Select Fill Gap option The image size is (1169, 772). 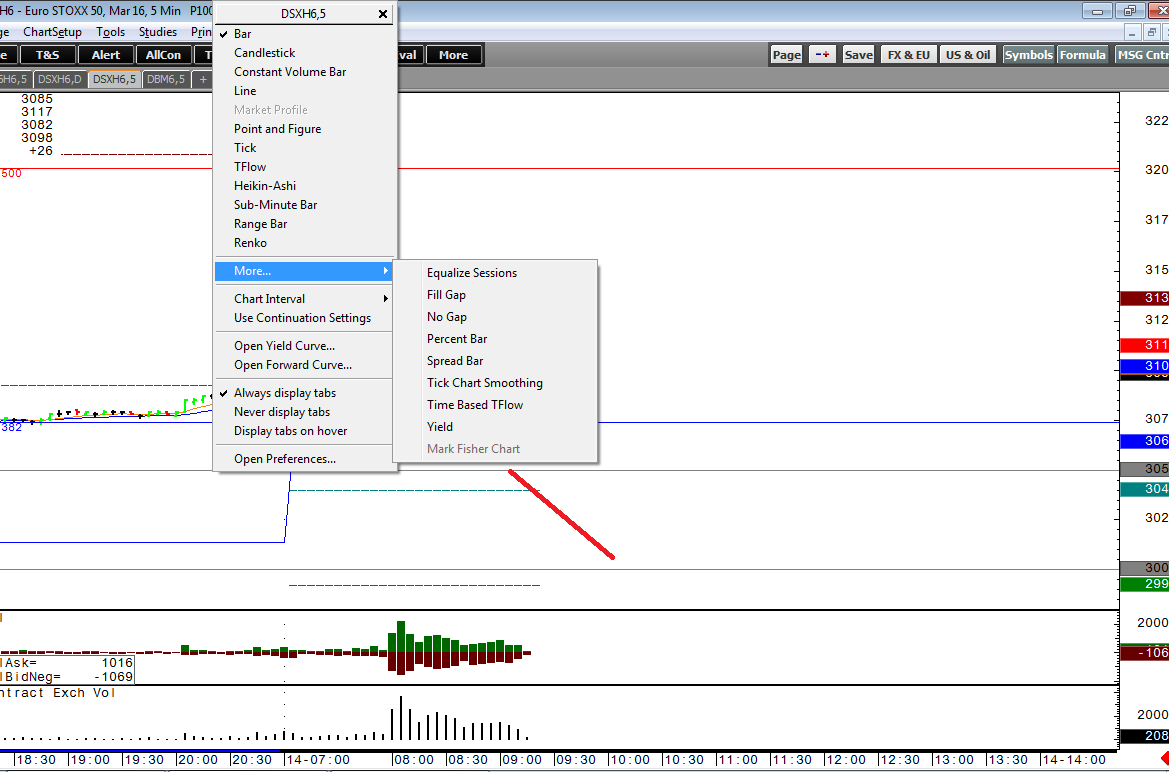coord(447,295)
